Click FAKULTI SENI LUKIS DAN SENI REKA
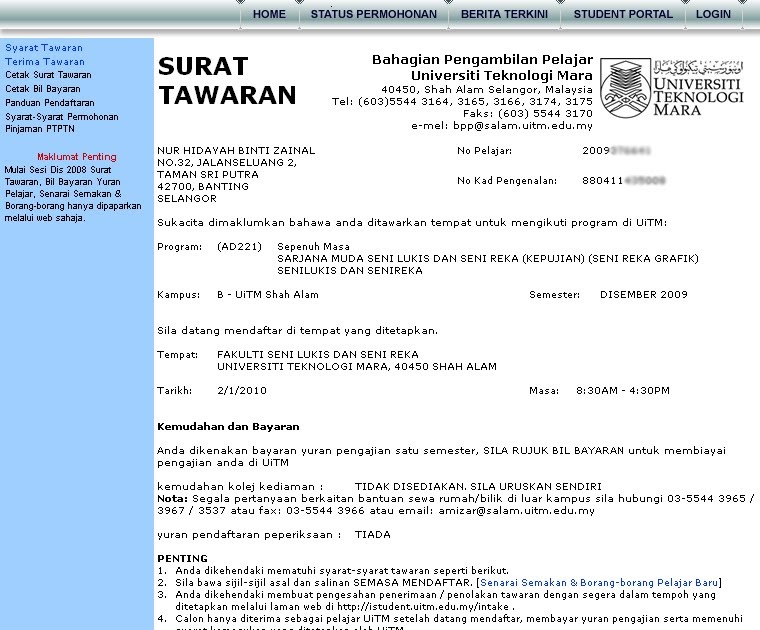 [317, 355]
